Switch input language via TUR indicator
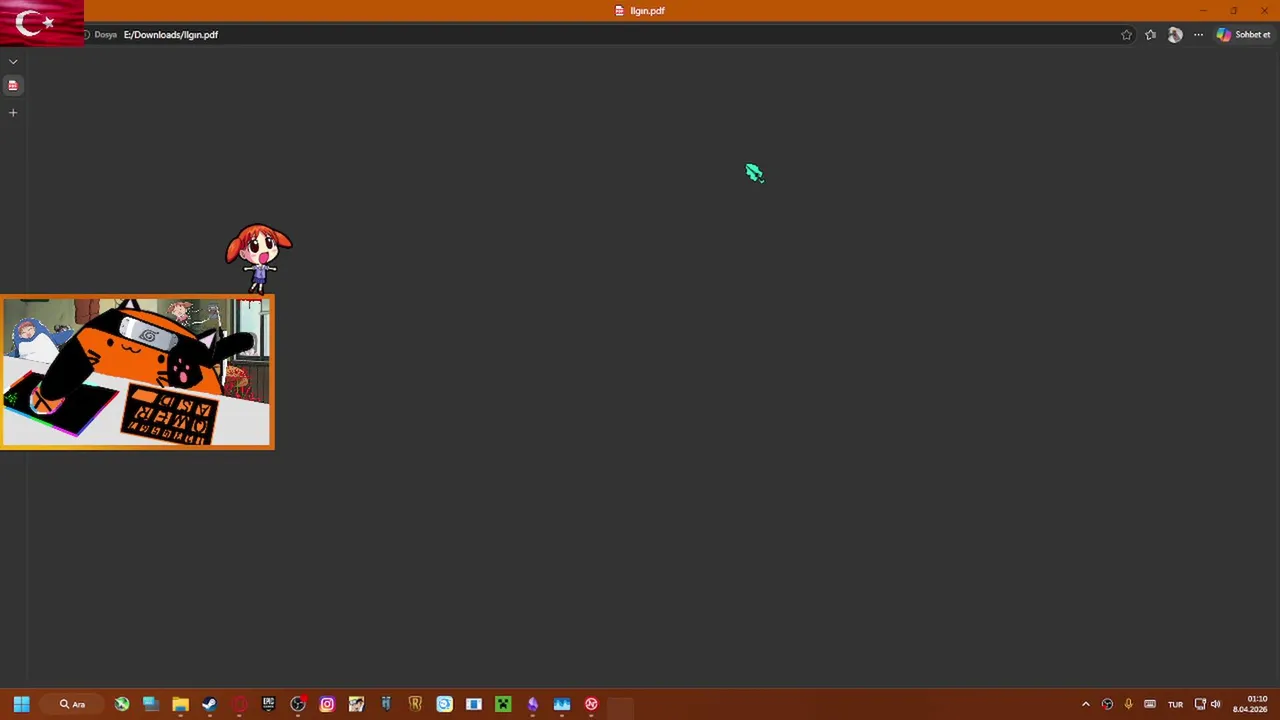Screen dimensions: 1280x720 [x=1175, y=704]
